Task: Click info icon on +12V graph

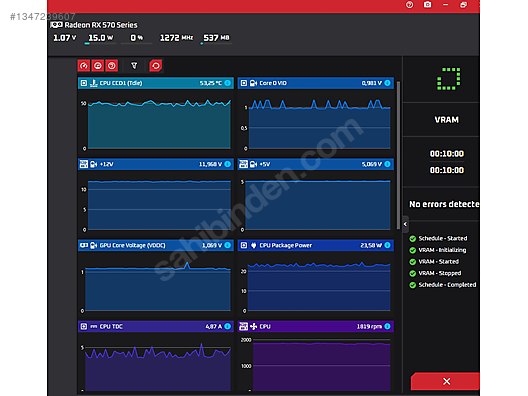Action: [228, 164]
